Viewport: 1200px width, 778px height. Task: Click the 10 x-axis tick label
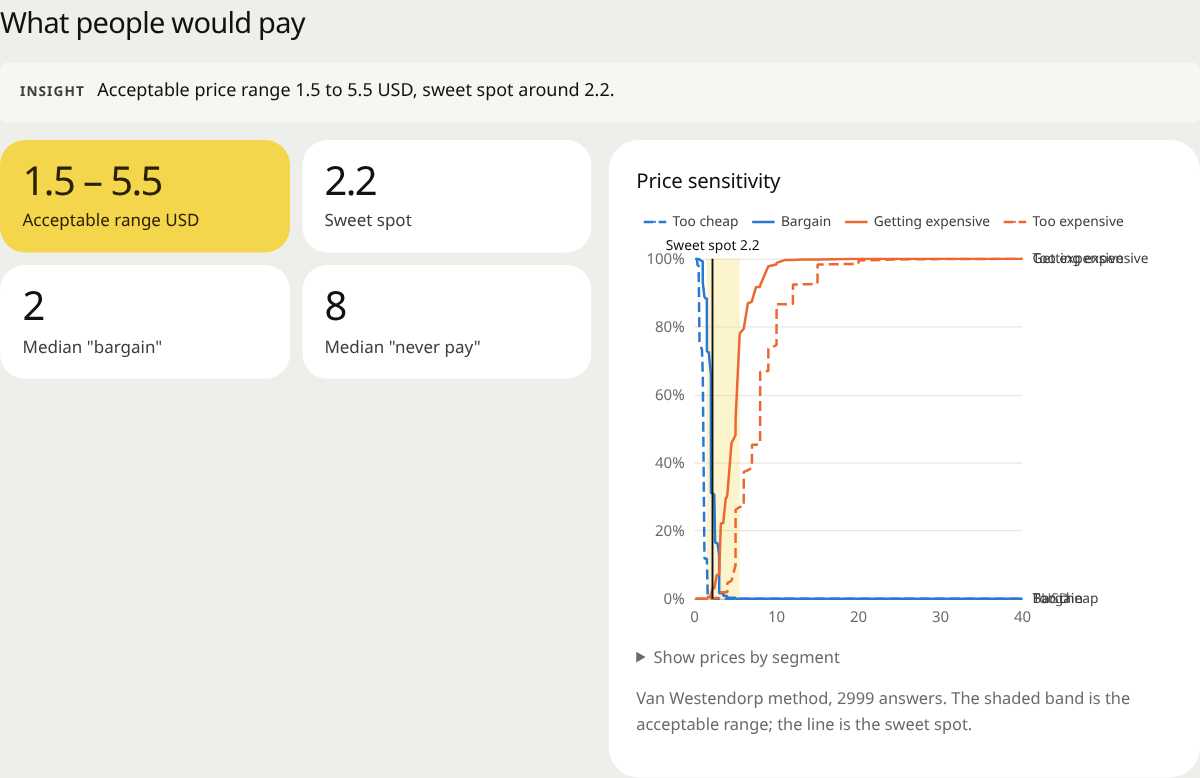click(x=777, y=617)
